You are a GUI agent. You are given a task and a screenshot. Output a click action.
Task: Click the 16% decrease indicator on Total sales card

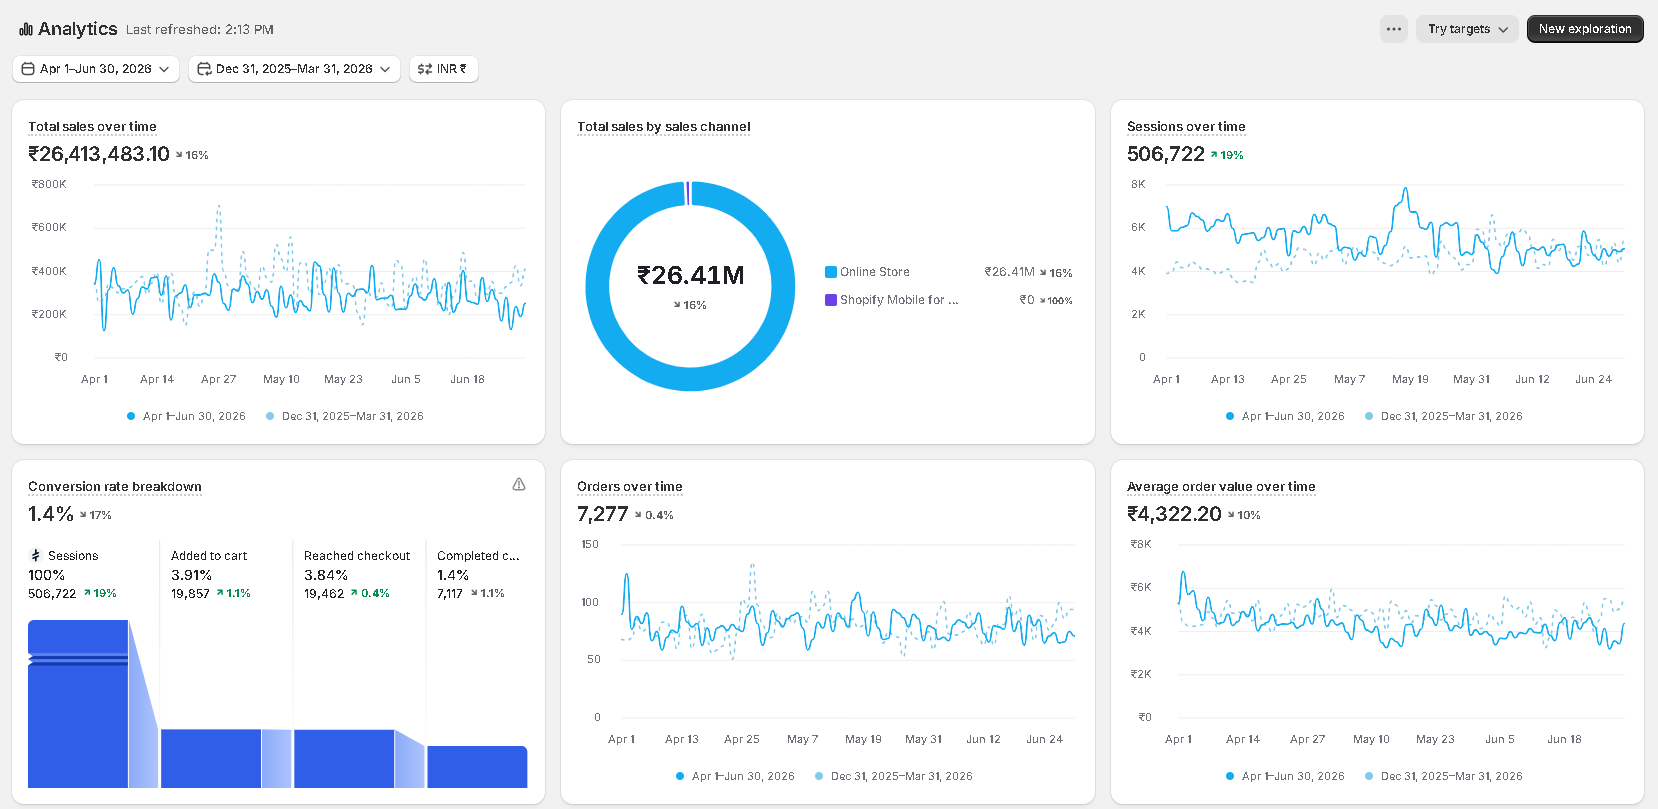(192, 155)
